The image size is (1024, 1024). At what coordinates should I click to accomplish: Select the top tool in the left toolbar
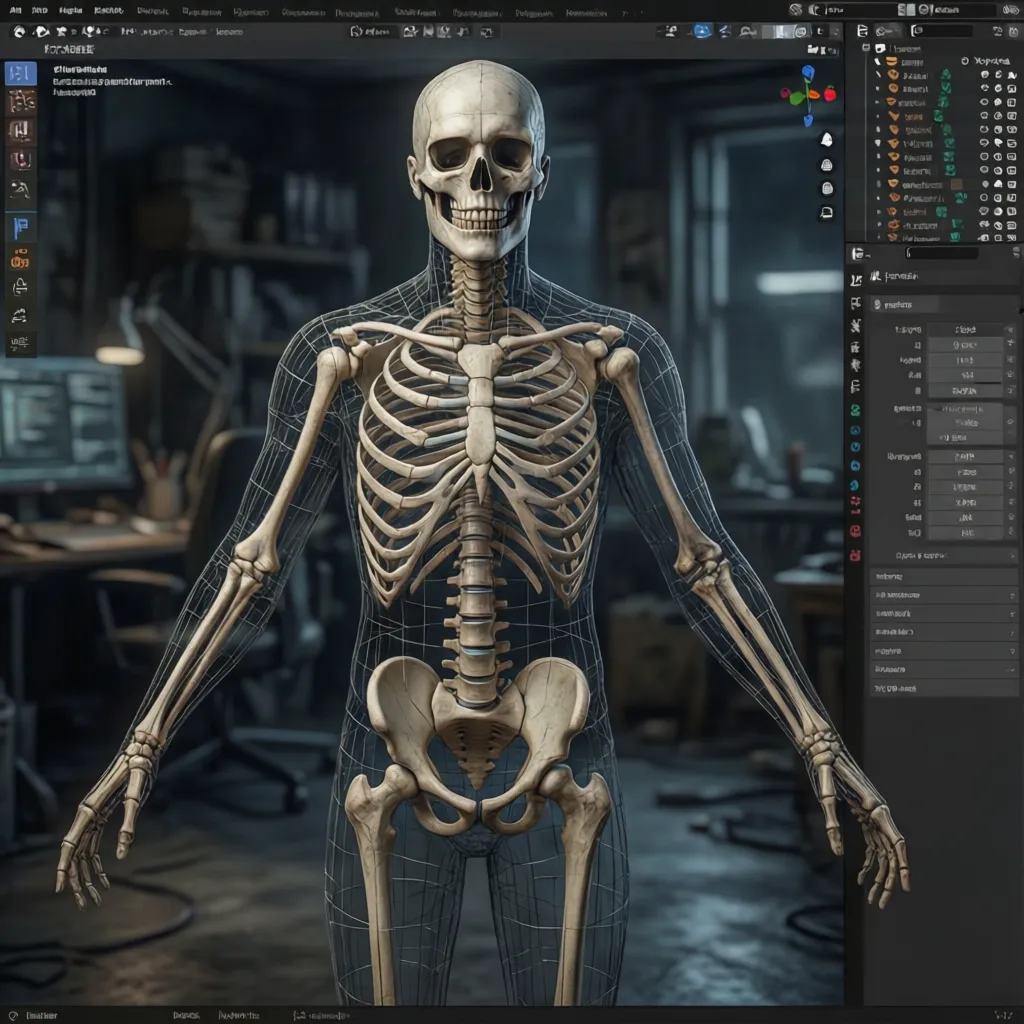tap(16, 71)
